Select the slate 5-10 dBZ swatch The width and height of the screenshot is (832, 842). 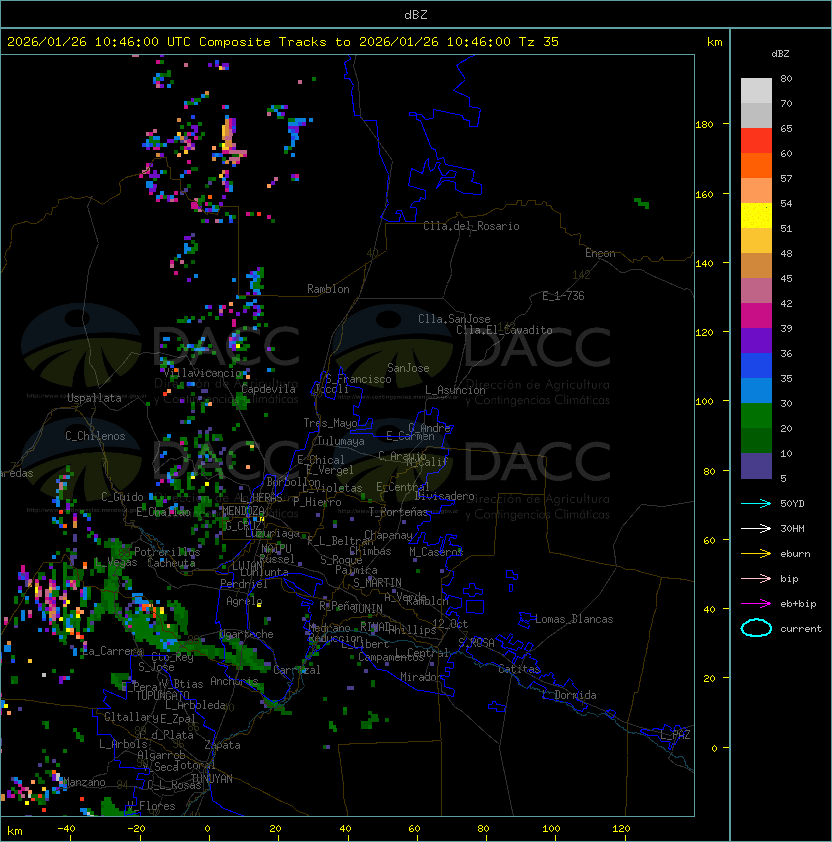point(756,466)
